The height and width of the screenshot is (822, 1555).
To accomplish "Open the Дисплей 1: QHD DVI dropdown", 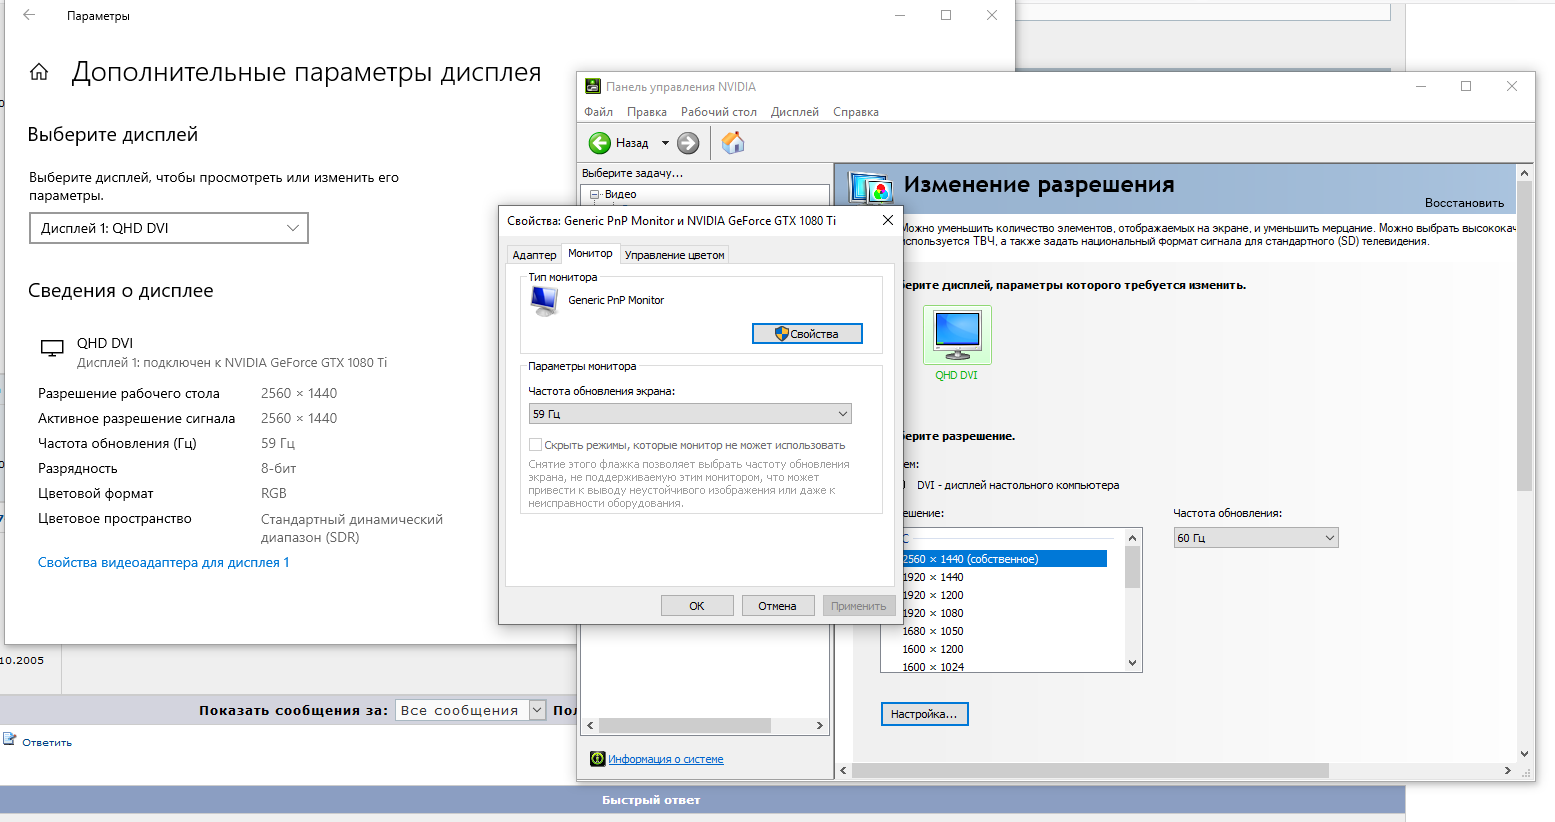I will click(x=169, y=228).
